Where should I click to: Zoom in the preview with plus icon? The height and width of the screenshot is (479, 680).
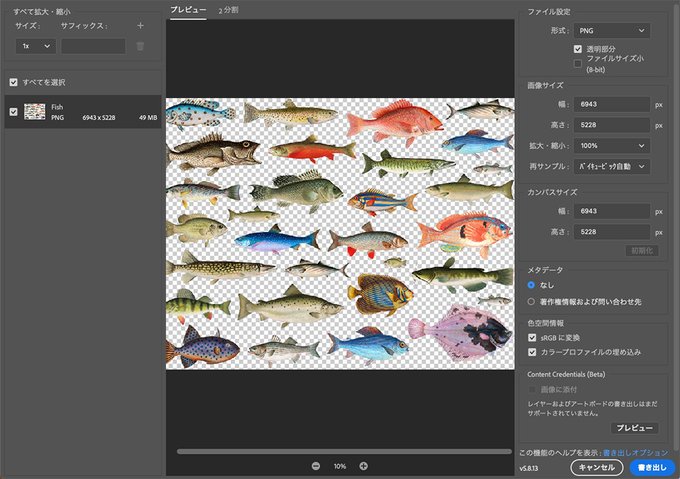[x=363, y=466]
